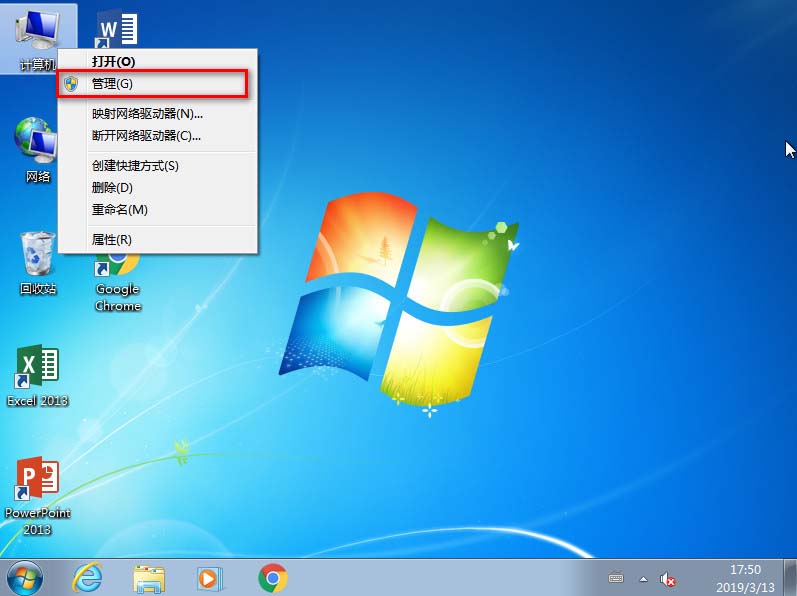This screenshot has width=797, height=596.
Task: Select the Google Chrome desktop shortcut
Action: [x=117, y=285]
